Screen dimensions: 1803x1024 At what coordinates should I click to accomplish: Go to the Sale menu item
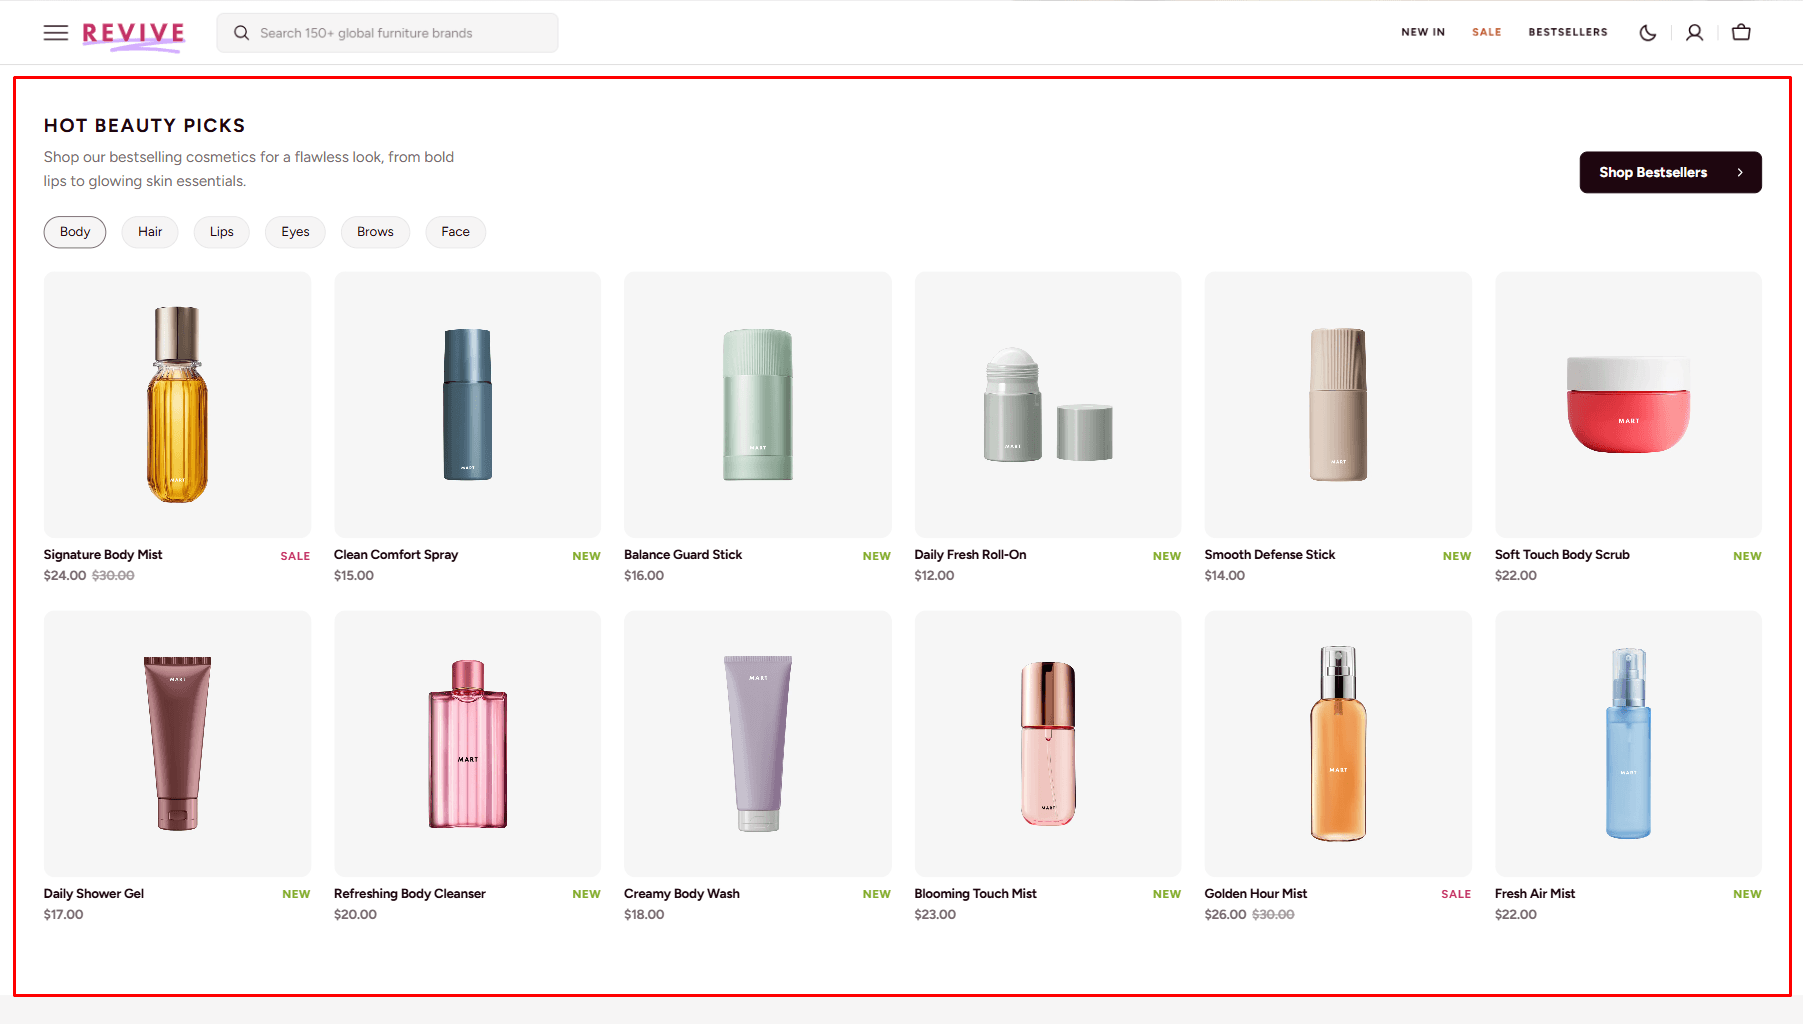click(1486, 33)
